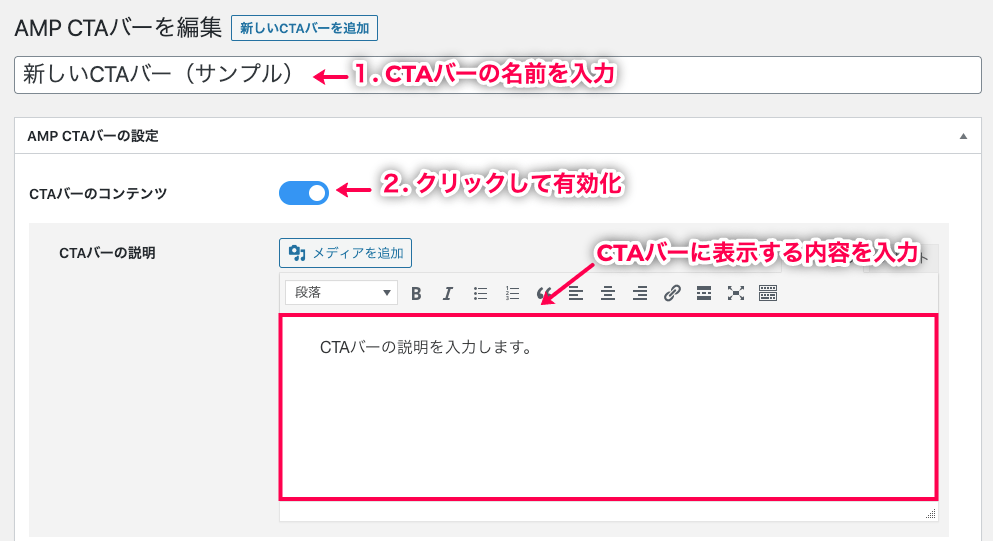Align text center
The height and width of the screenshot is (541, 993).
[608, 293]
